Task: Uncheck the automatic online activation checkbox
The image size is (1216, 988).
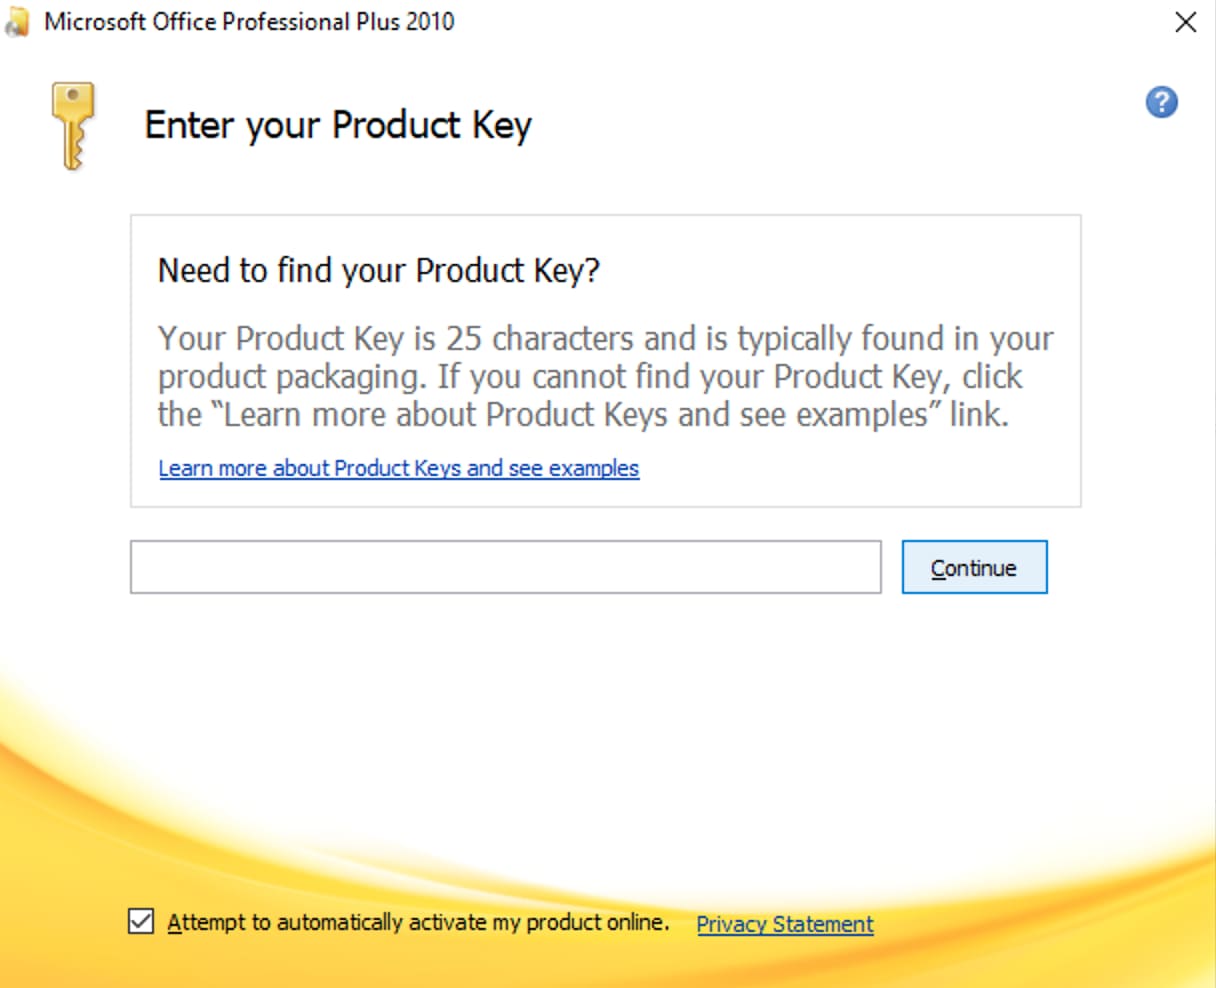Action: 141,921
